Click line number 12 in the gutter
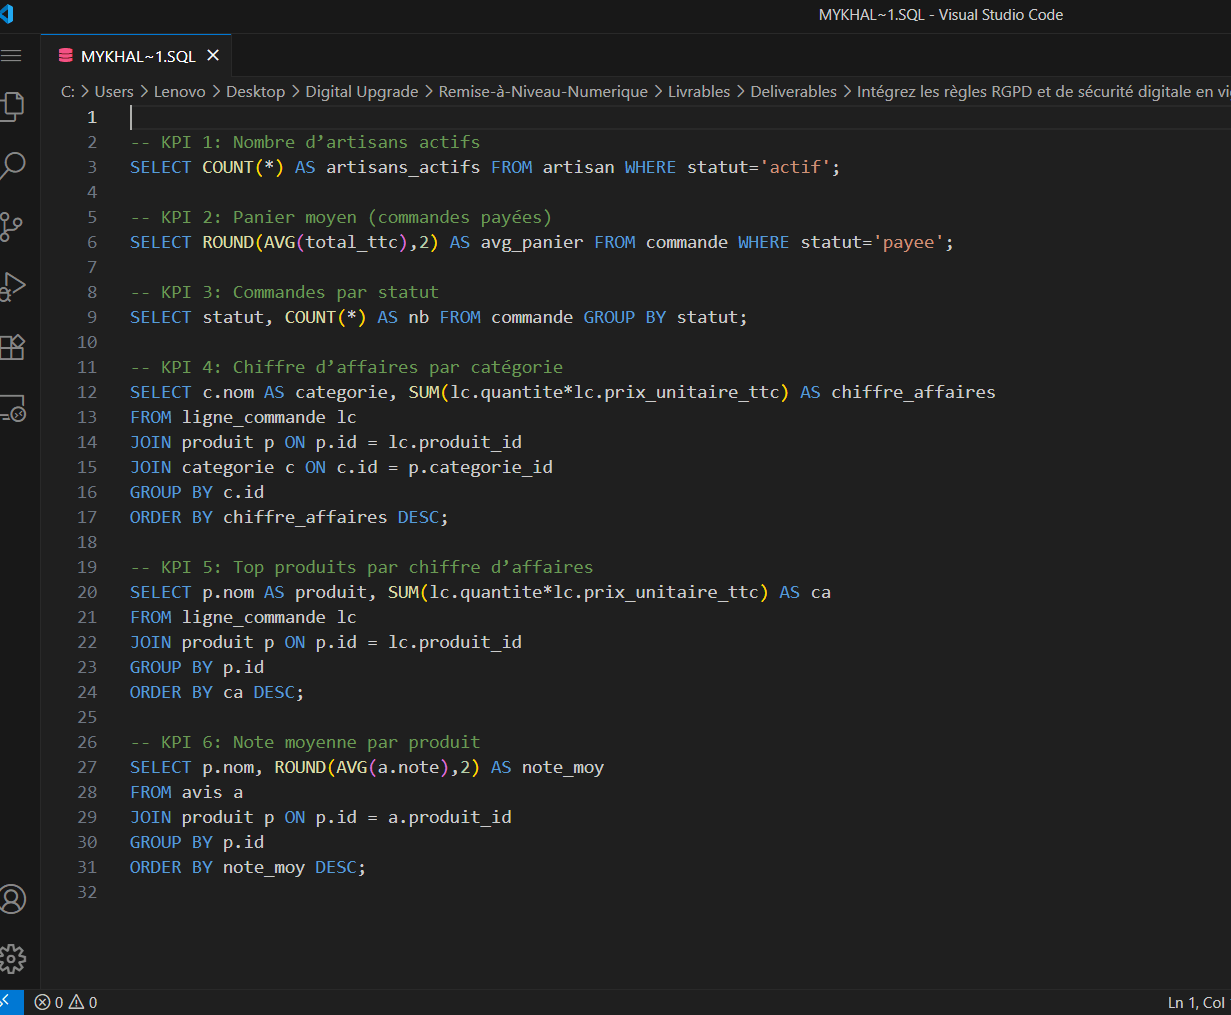The width and height of the screenshot is (1231, 1015). 87,392
